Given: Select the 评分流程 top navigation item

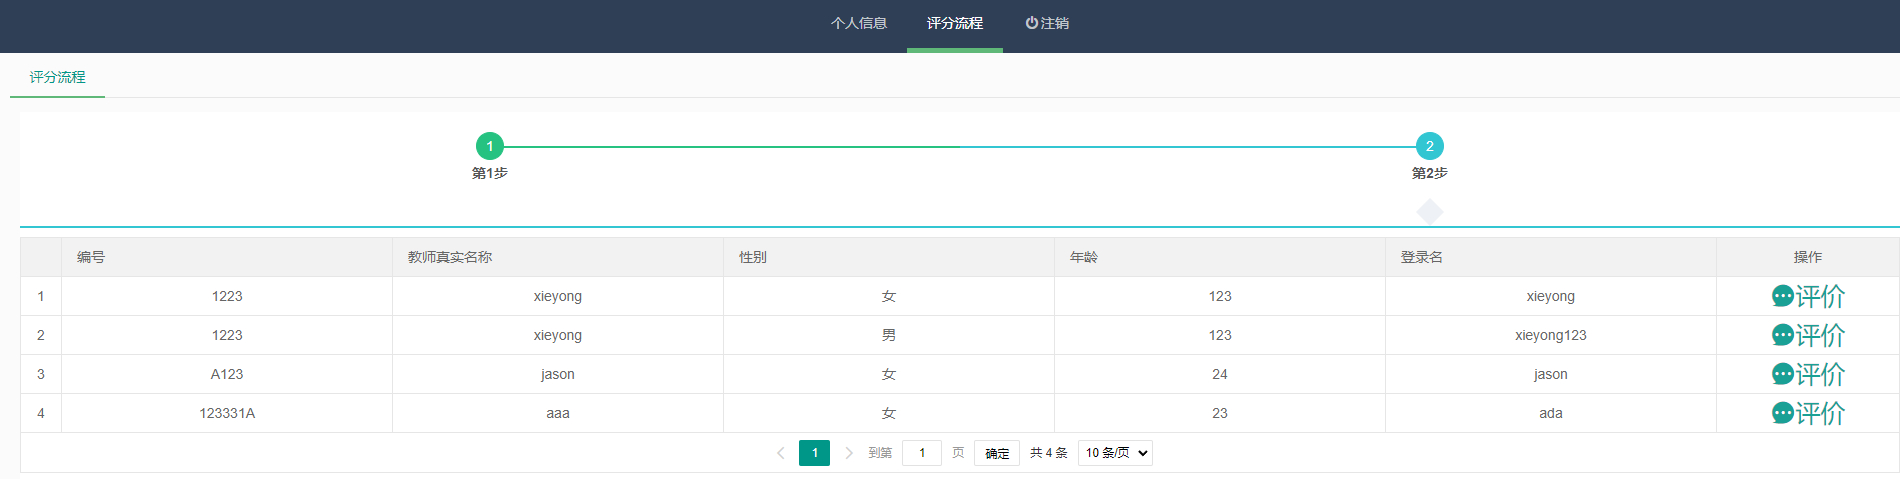Looking at the screenshot, I should pyautogui.click(x=954, y=23).
